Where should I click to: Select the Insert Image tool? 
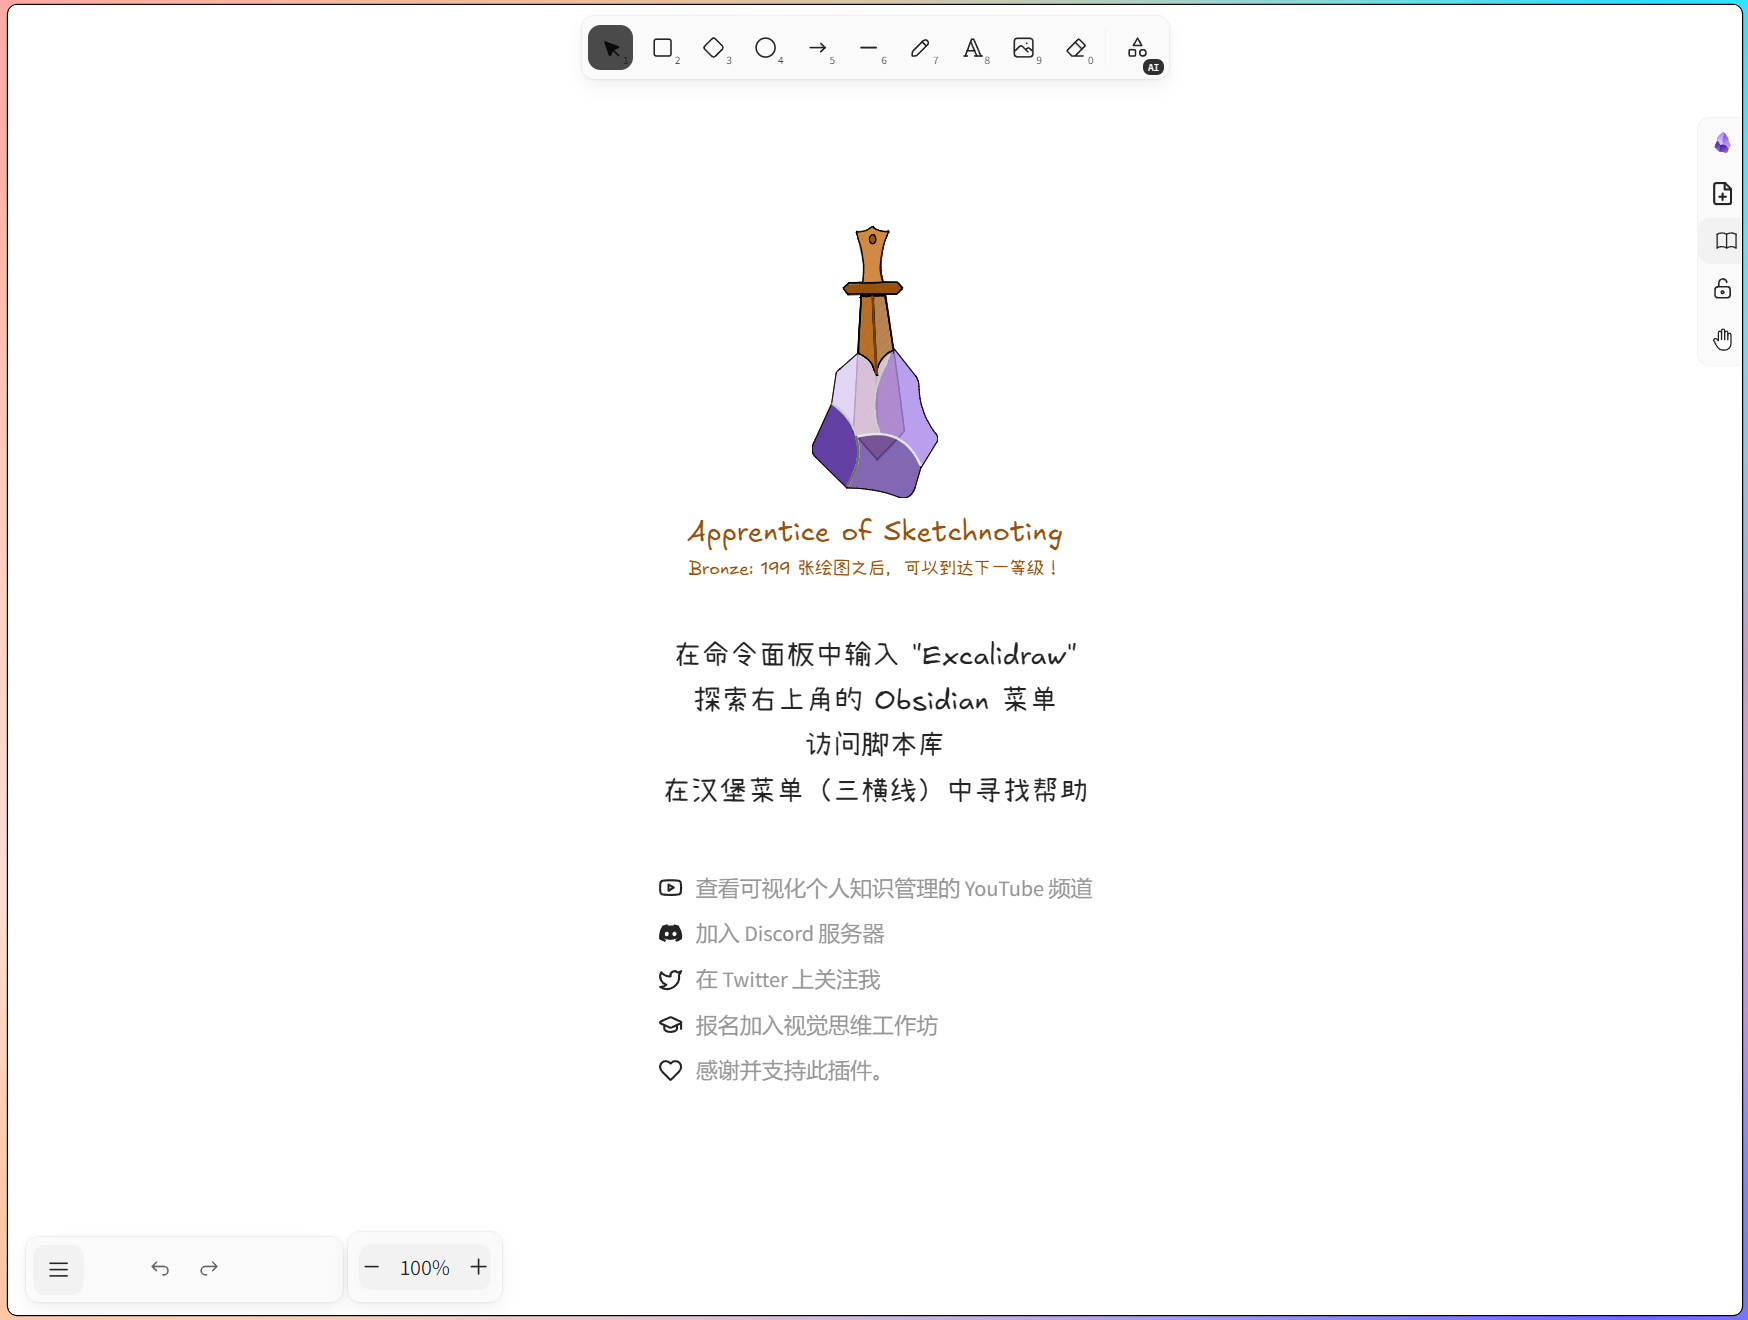click(x=1023, y=48)
